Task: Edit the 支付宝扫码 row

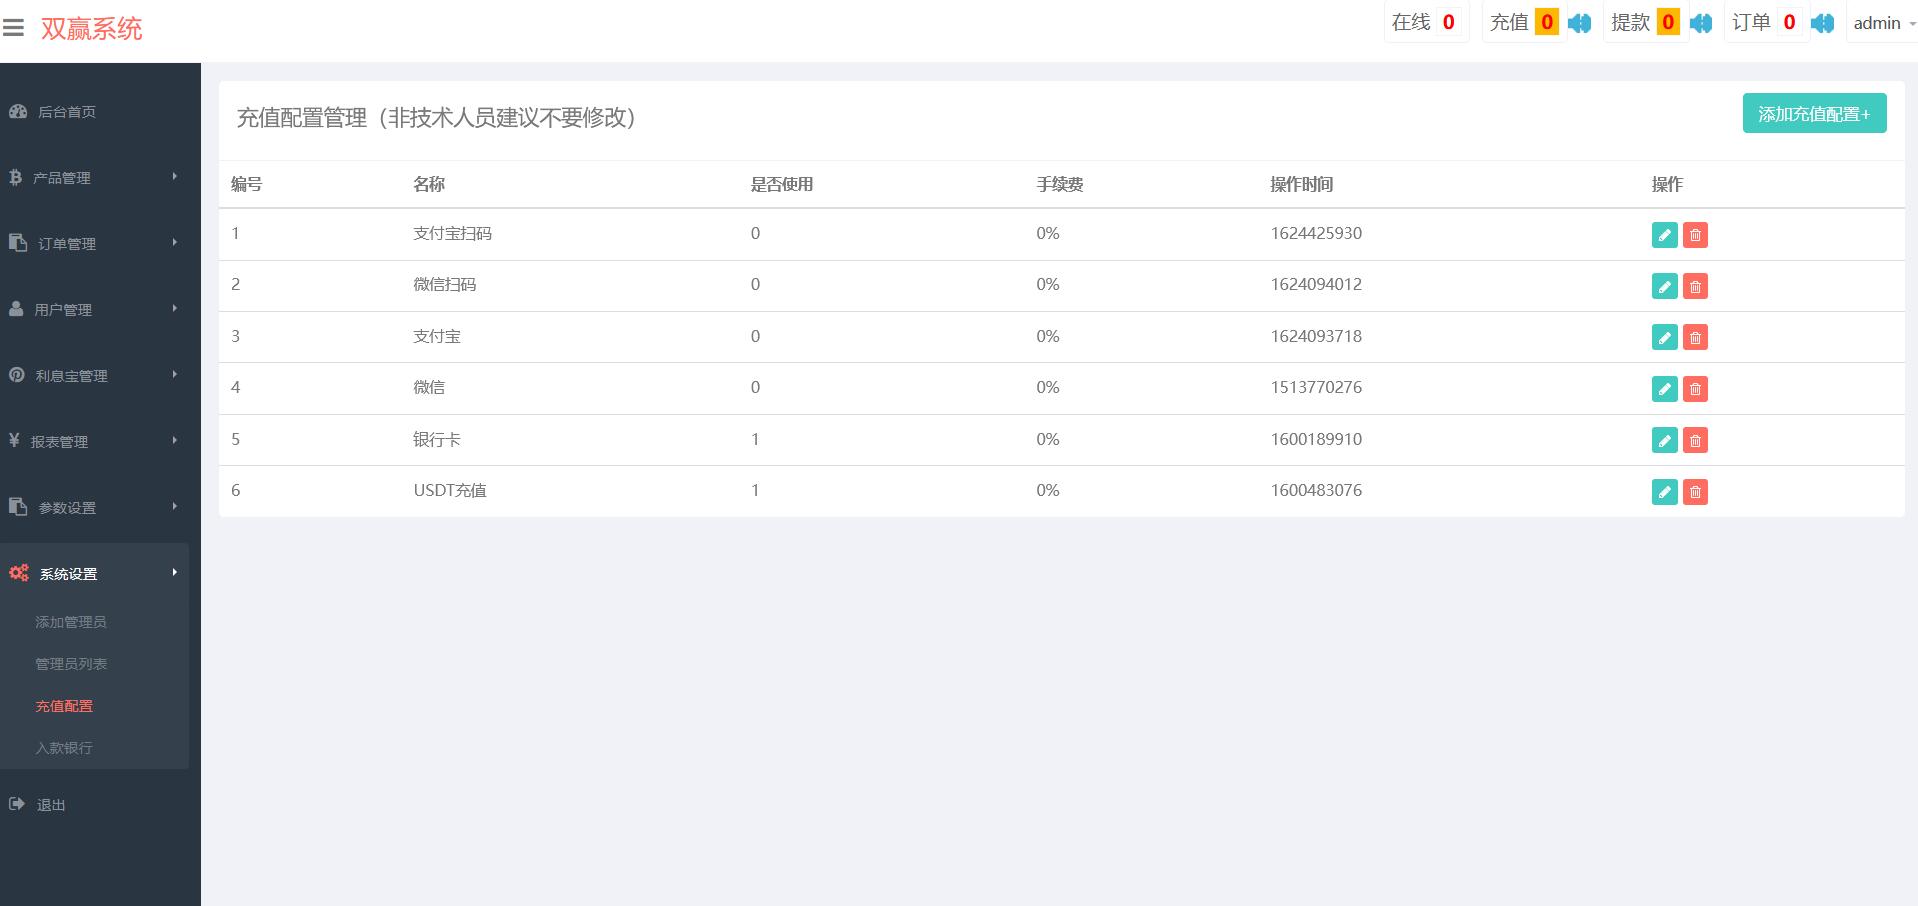Action: [x=1664, y=235]
